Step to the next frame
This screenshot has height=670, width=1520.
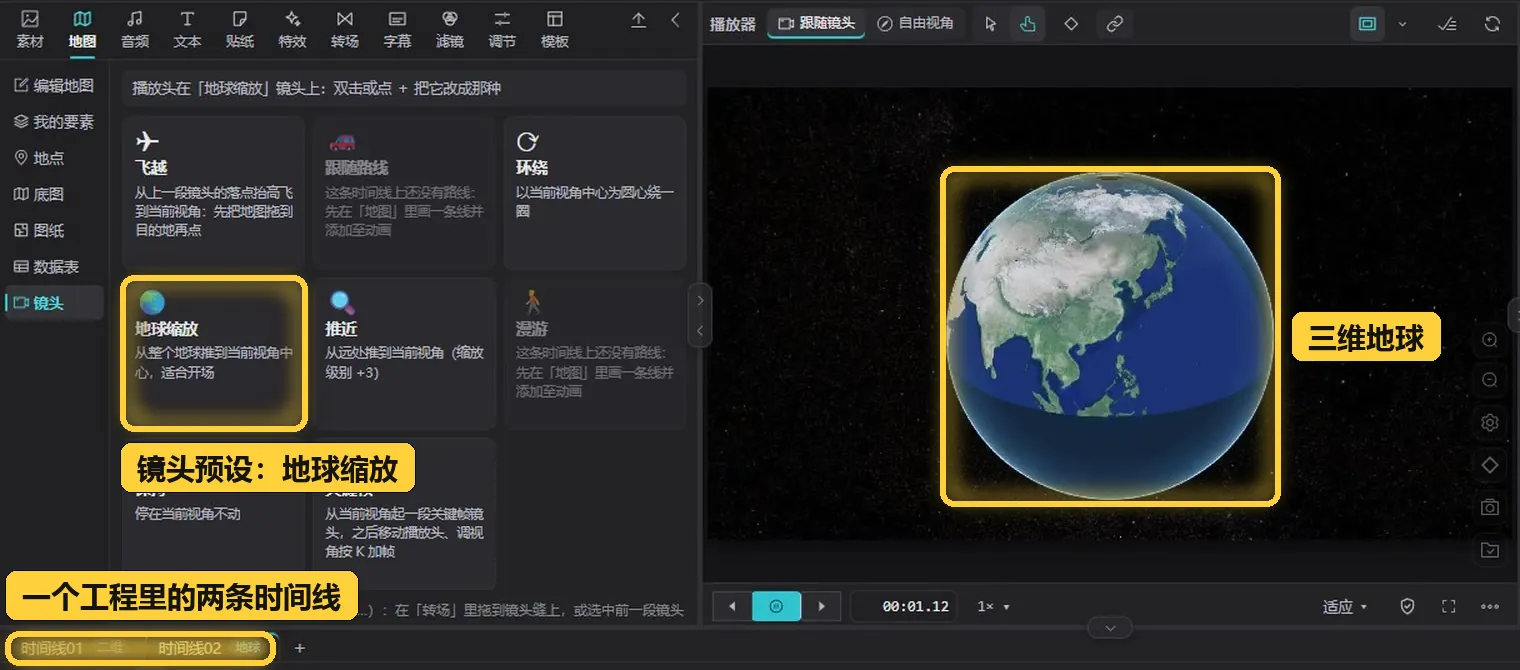[821, 606]
